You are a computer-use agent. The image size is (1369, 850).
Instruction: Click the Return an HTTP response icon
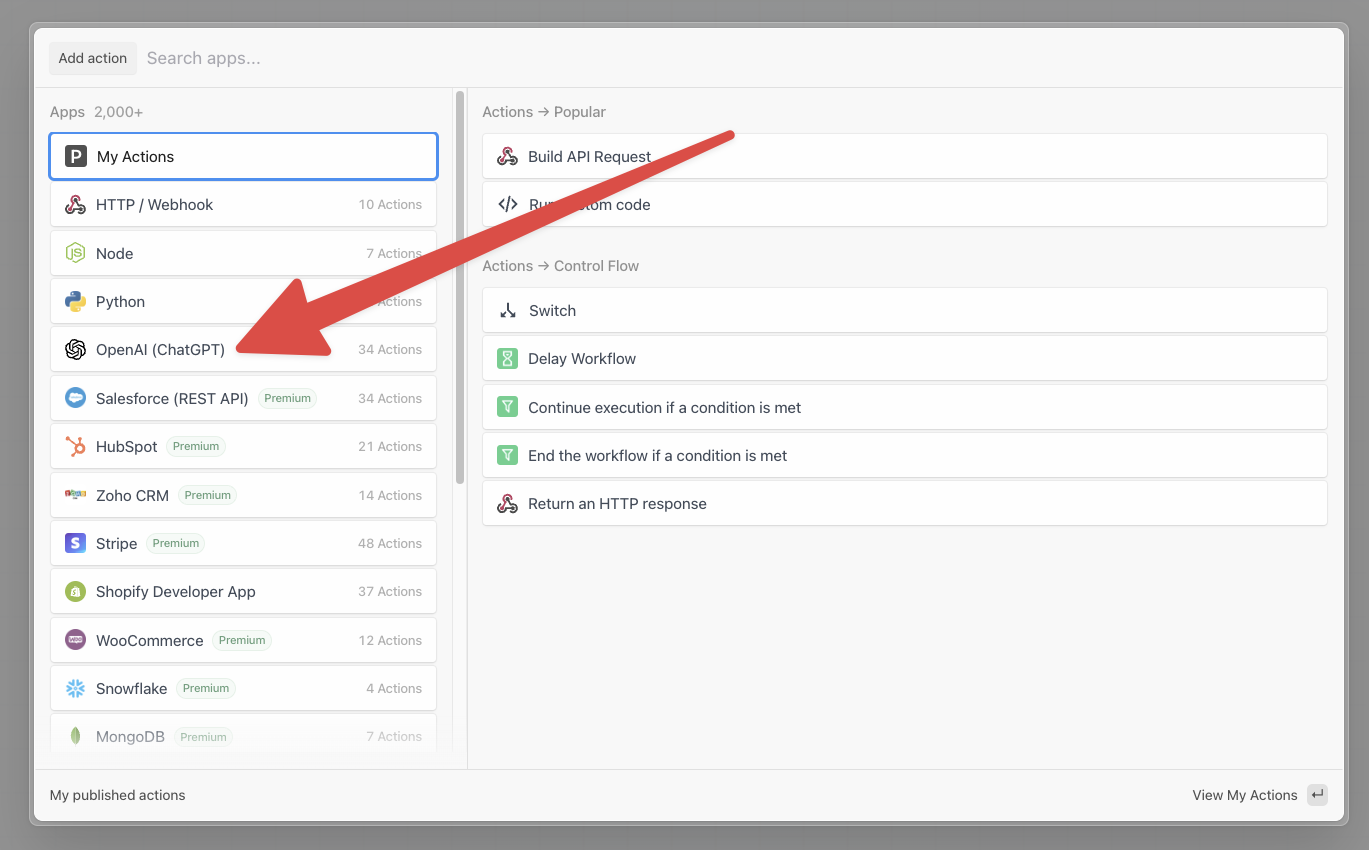tap(508, 504)
